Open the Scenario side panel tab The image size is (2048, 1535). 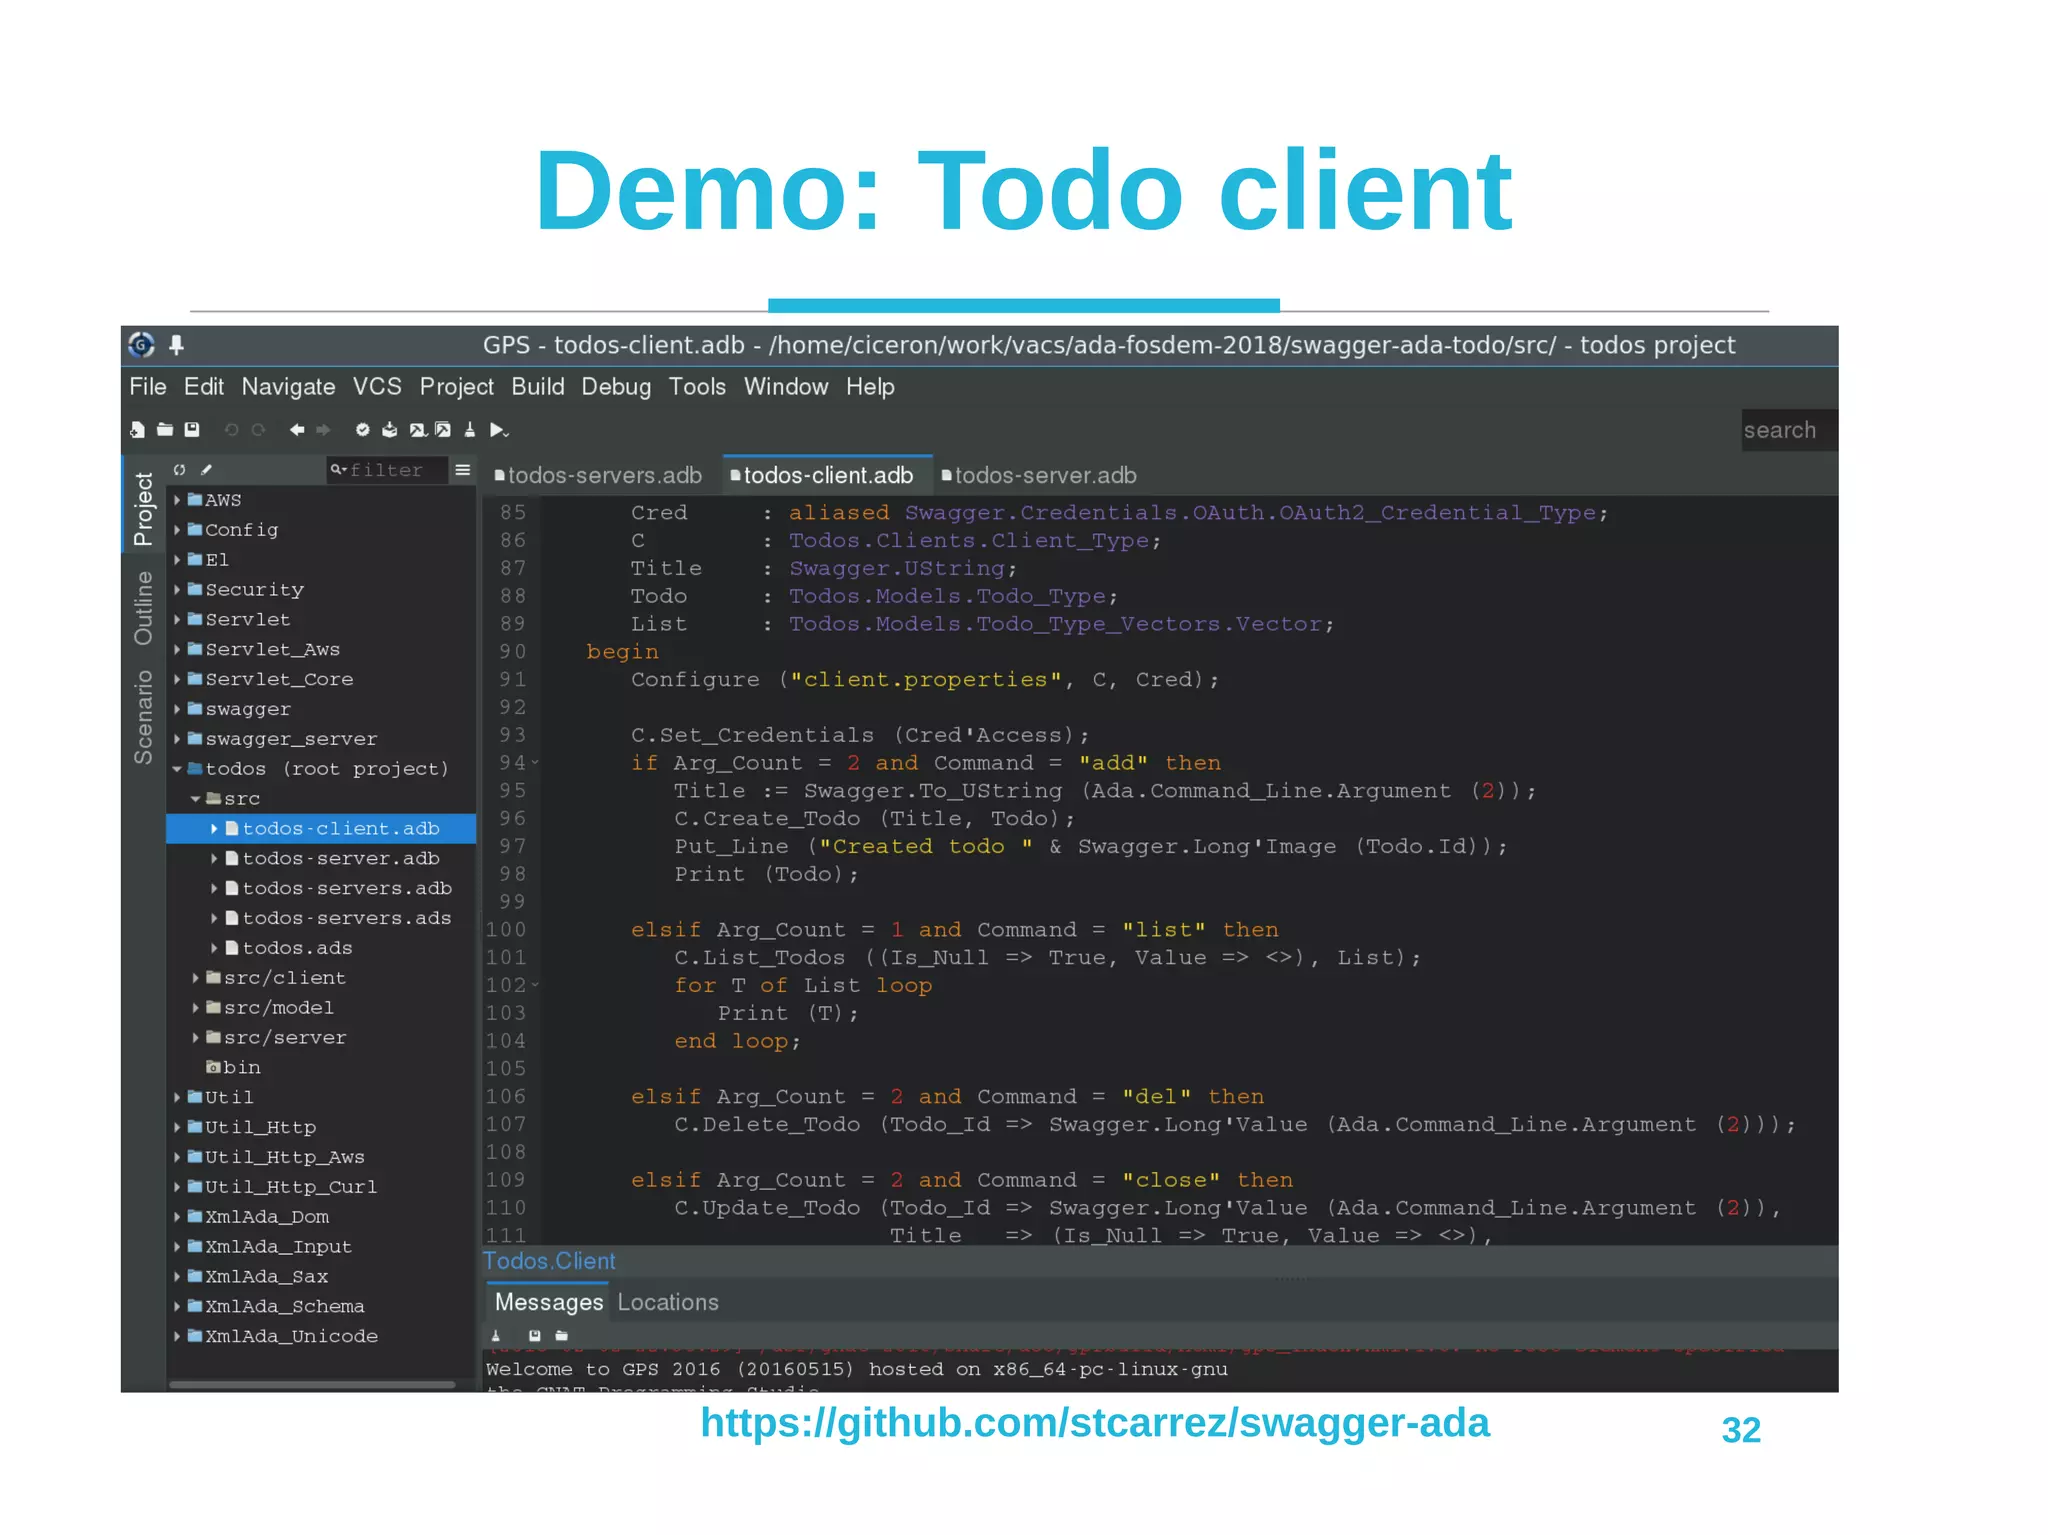tap(144, 718)
